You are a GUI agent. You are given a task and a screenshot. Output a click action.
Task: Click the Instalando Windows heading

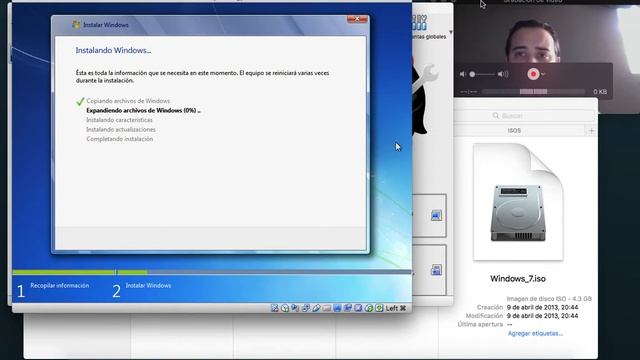point(113,51)
